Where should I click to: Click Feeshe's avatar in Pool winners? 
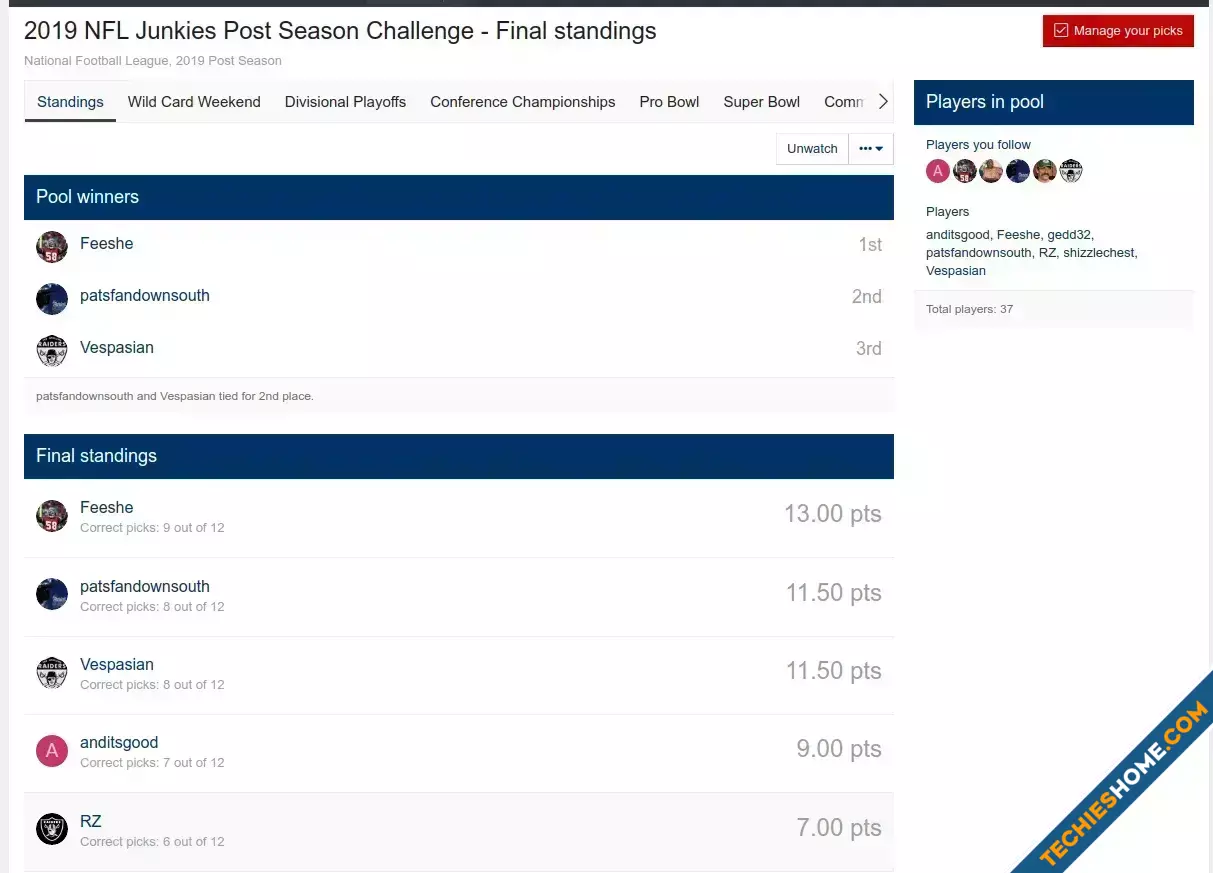(52, 246)
